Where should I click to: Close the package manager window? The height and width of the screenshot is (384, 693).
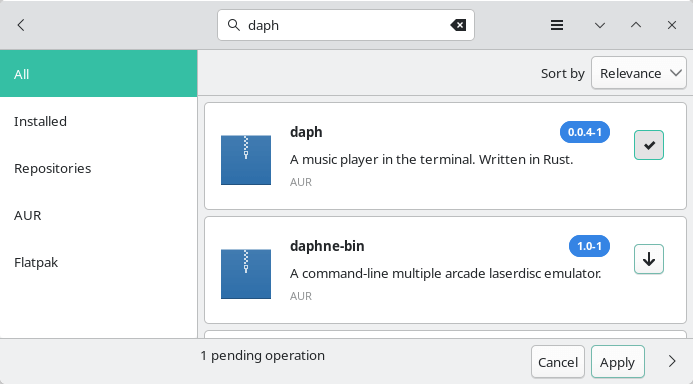(x=672, y=25)
